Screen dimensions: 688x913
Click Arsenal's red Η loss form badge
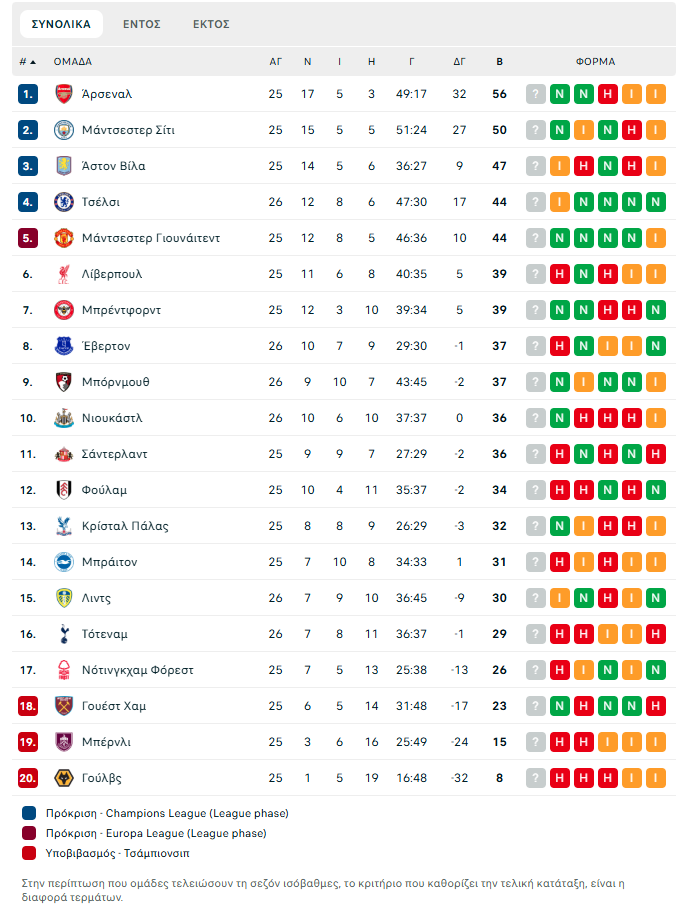608,94
